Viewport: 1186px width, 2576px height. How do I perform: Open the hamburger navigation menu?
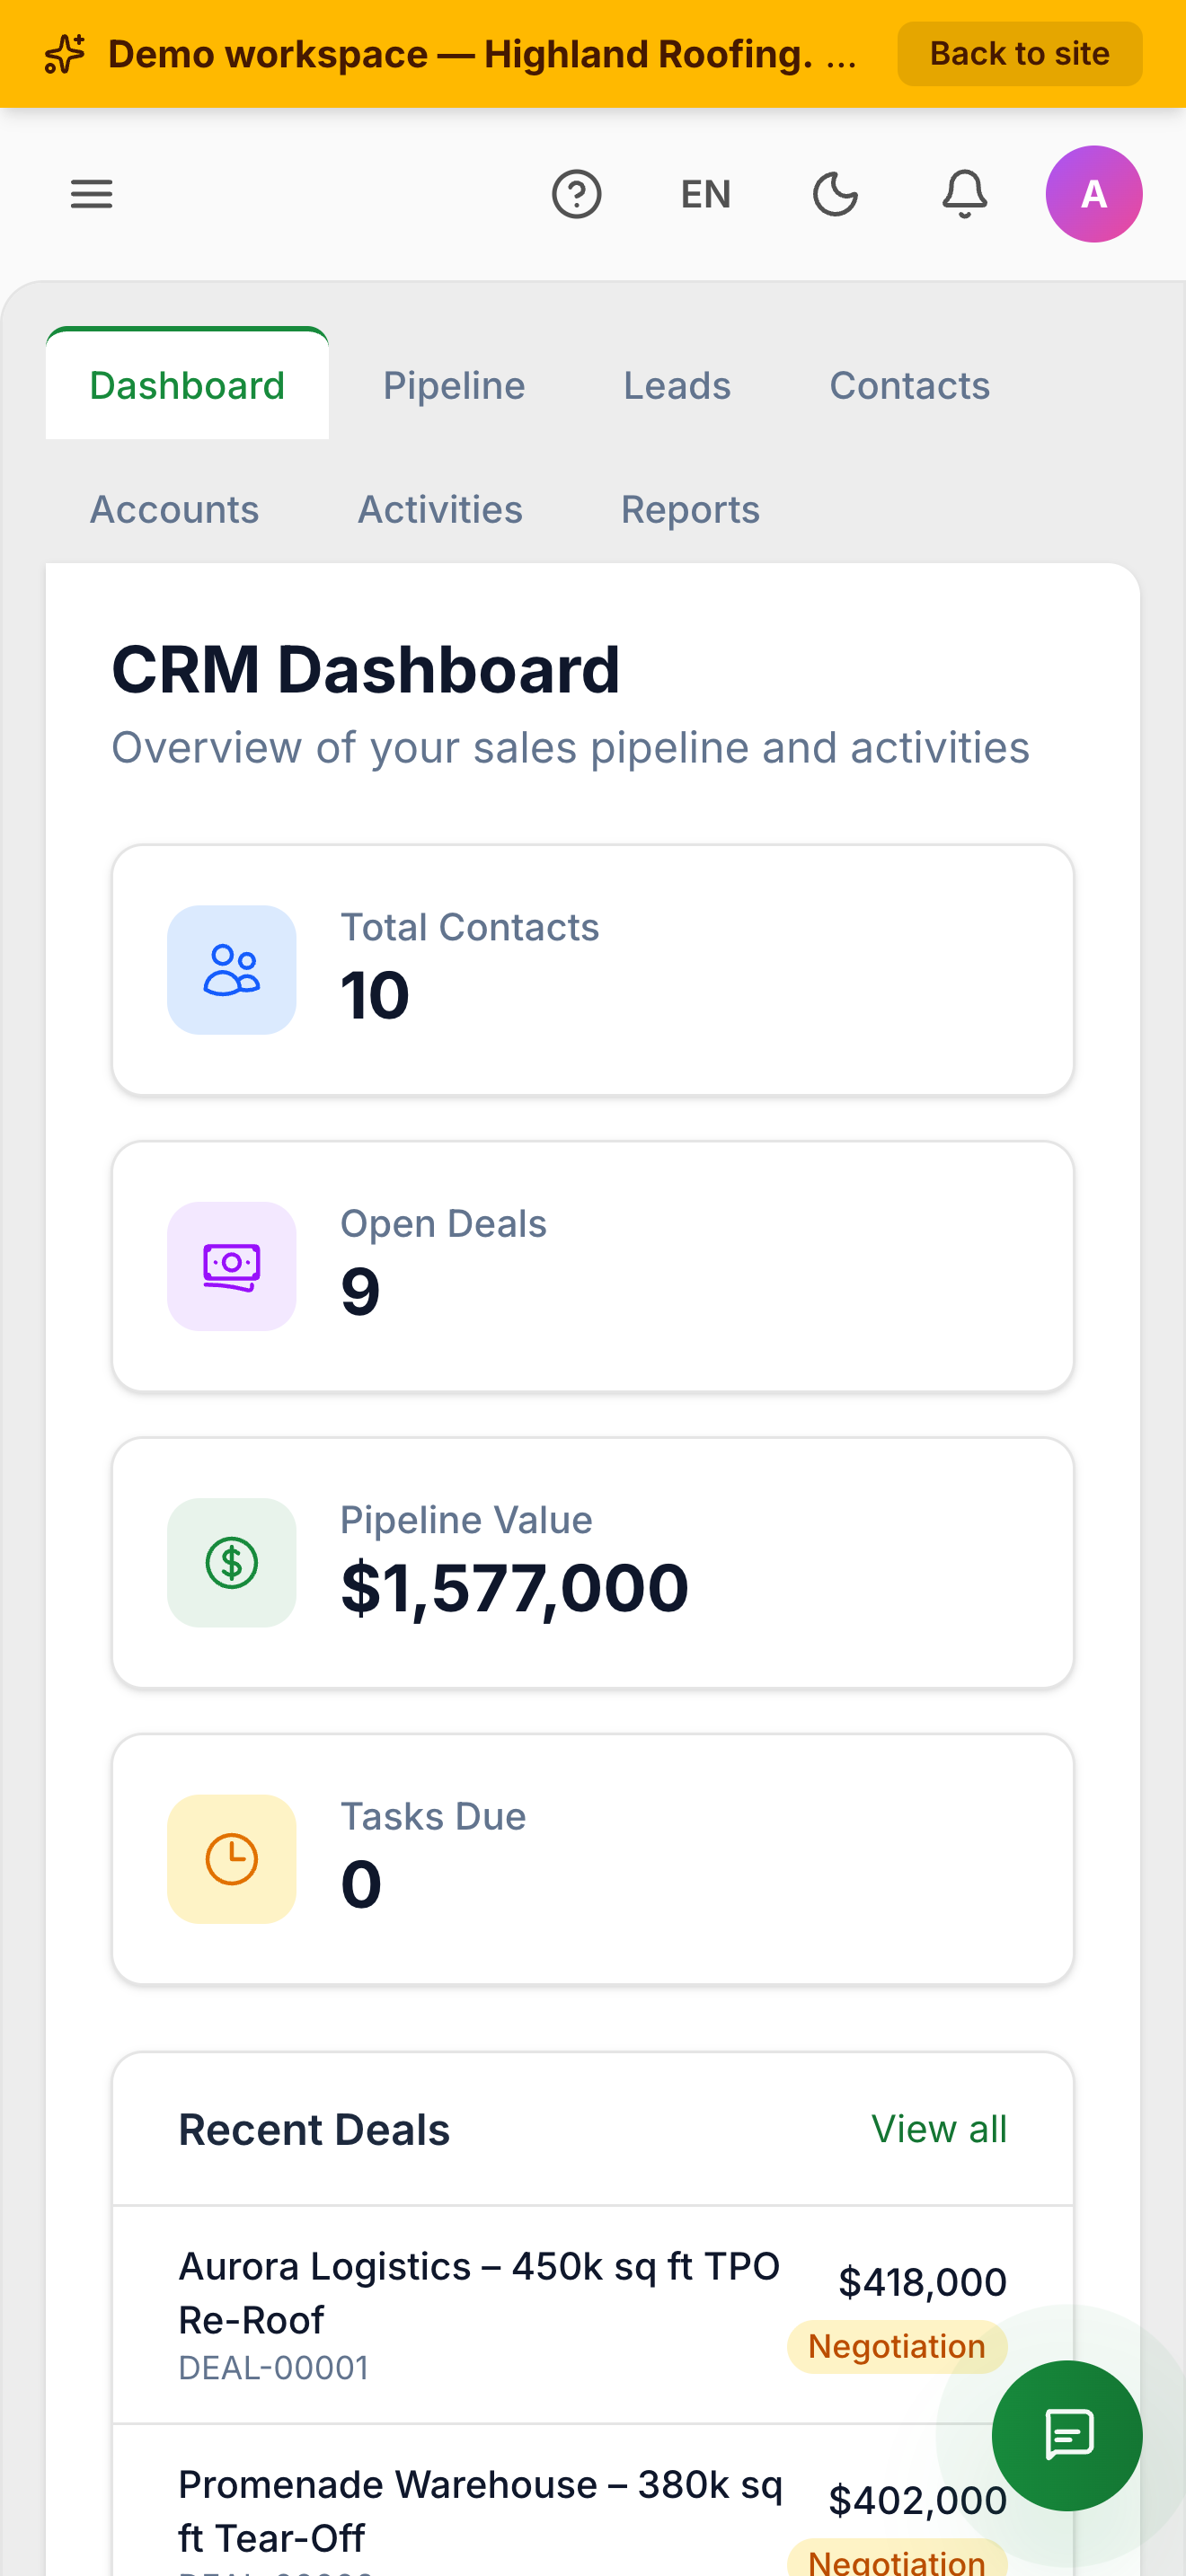coord(91,194)
